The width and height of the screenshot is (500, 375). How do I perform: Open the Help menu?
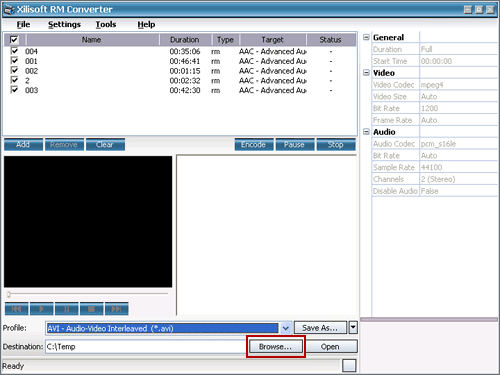[x=146, y=24]
